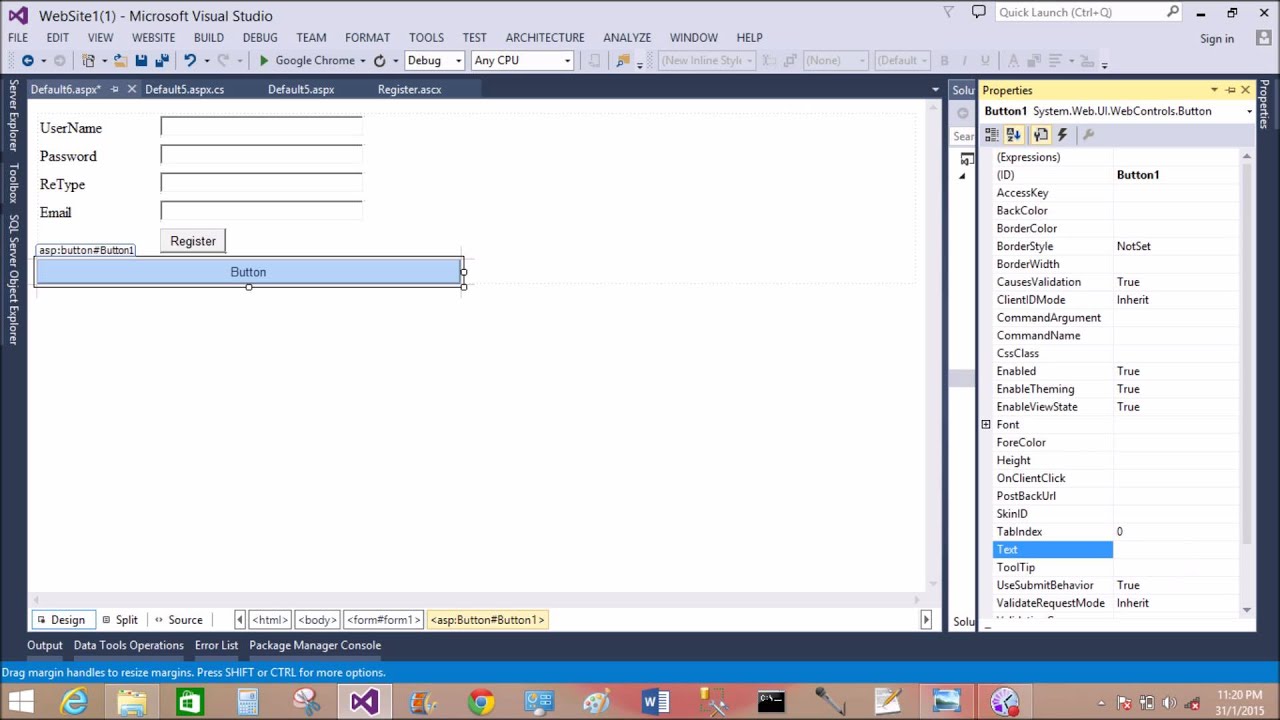The width and height of the screenshot is (1280, 720).
Task: Open the Refresh button dropdown arrow
Action: tap(395, 61)
